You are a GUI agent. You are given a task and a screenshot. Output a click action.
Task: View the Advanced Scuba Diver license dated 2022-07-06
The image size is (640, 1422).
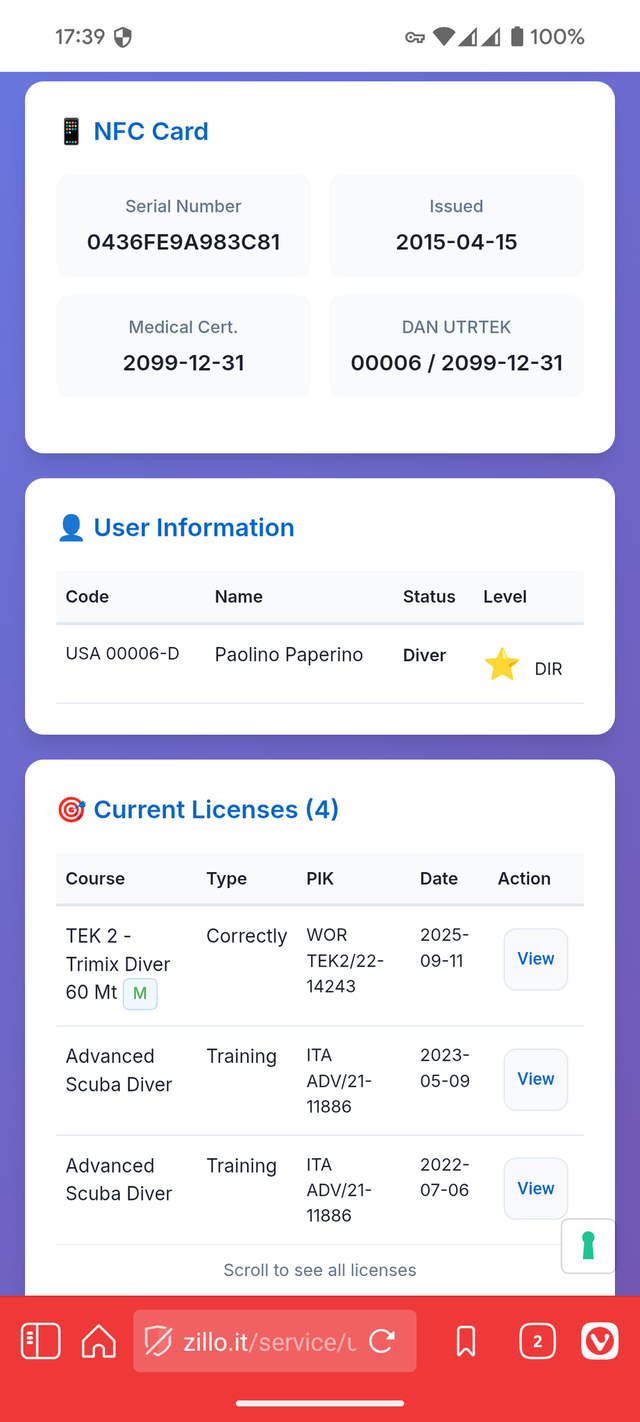(x=535, y=1188)
